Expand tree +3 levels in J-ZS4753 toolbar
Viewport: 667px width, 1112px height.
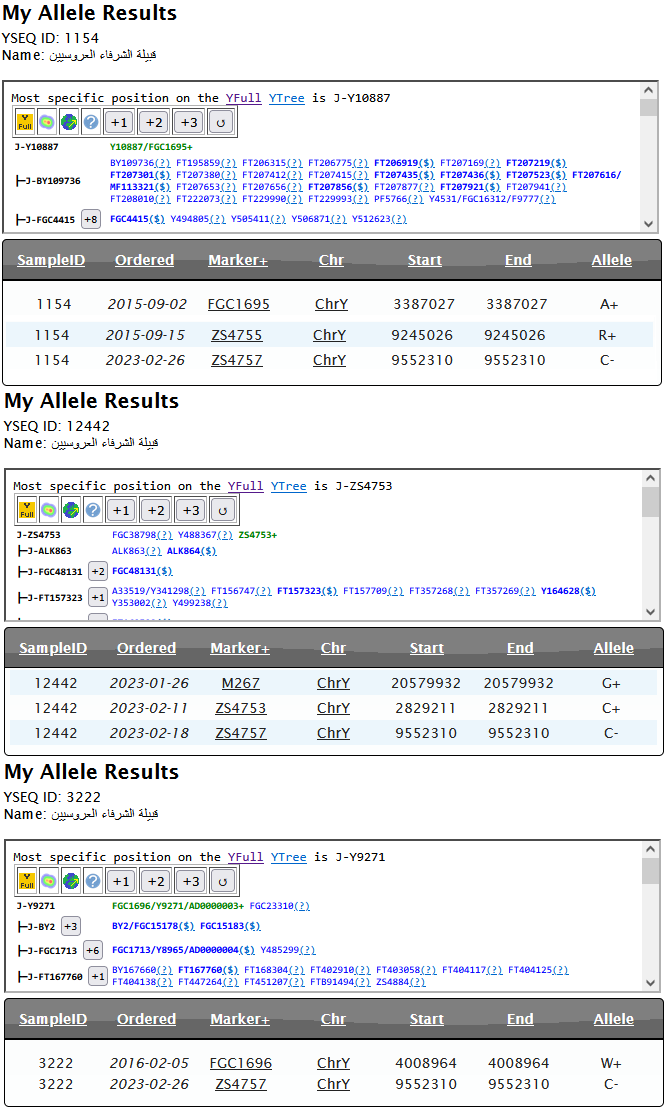click(191, 511)
